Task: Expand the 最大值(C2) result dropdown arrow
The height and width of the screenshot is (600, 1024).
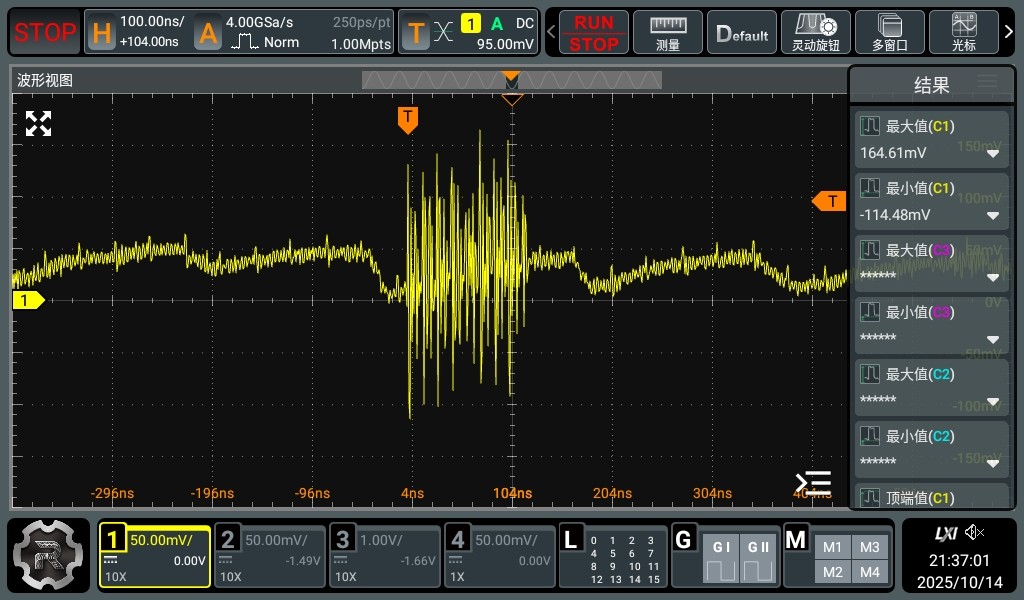Action: [993, 402]
